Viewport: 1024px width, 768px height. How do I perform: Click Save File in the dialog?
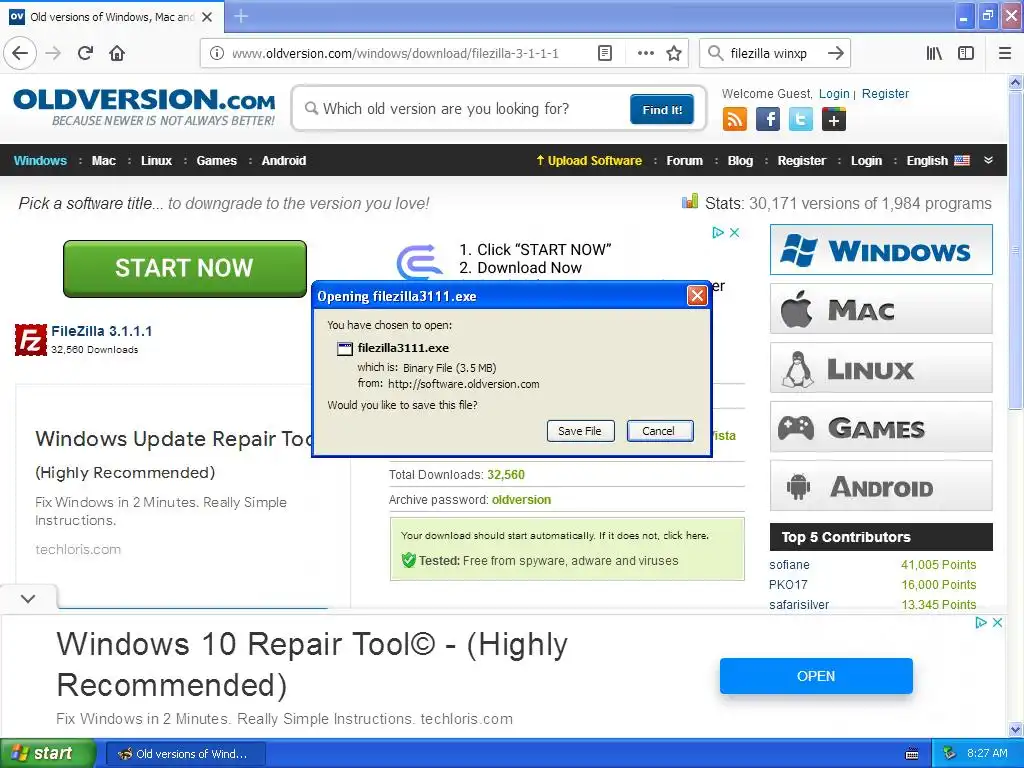pos(580,431)
